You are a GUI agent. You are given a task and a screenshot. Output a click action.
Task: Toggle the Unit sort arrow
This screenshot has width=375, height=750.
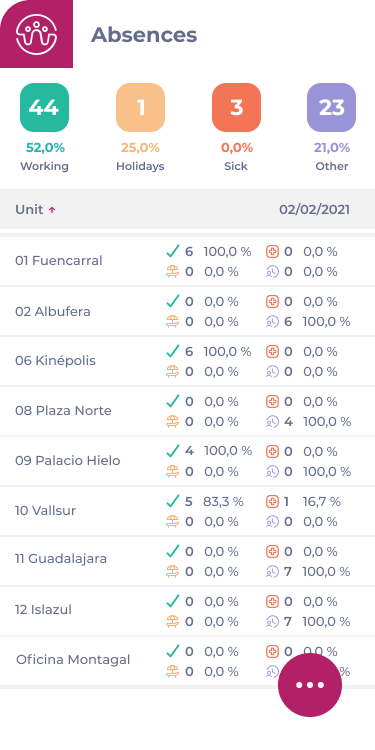(x=52, y=210)
